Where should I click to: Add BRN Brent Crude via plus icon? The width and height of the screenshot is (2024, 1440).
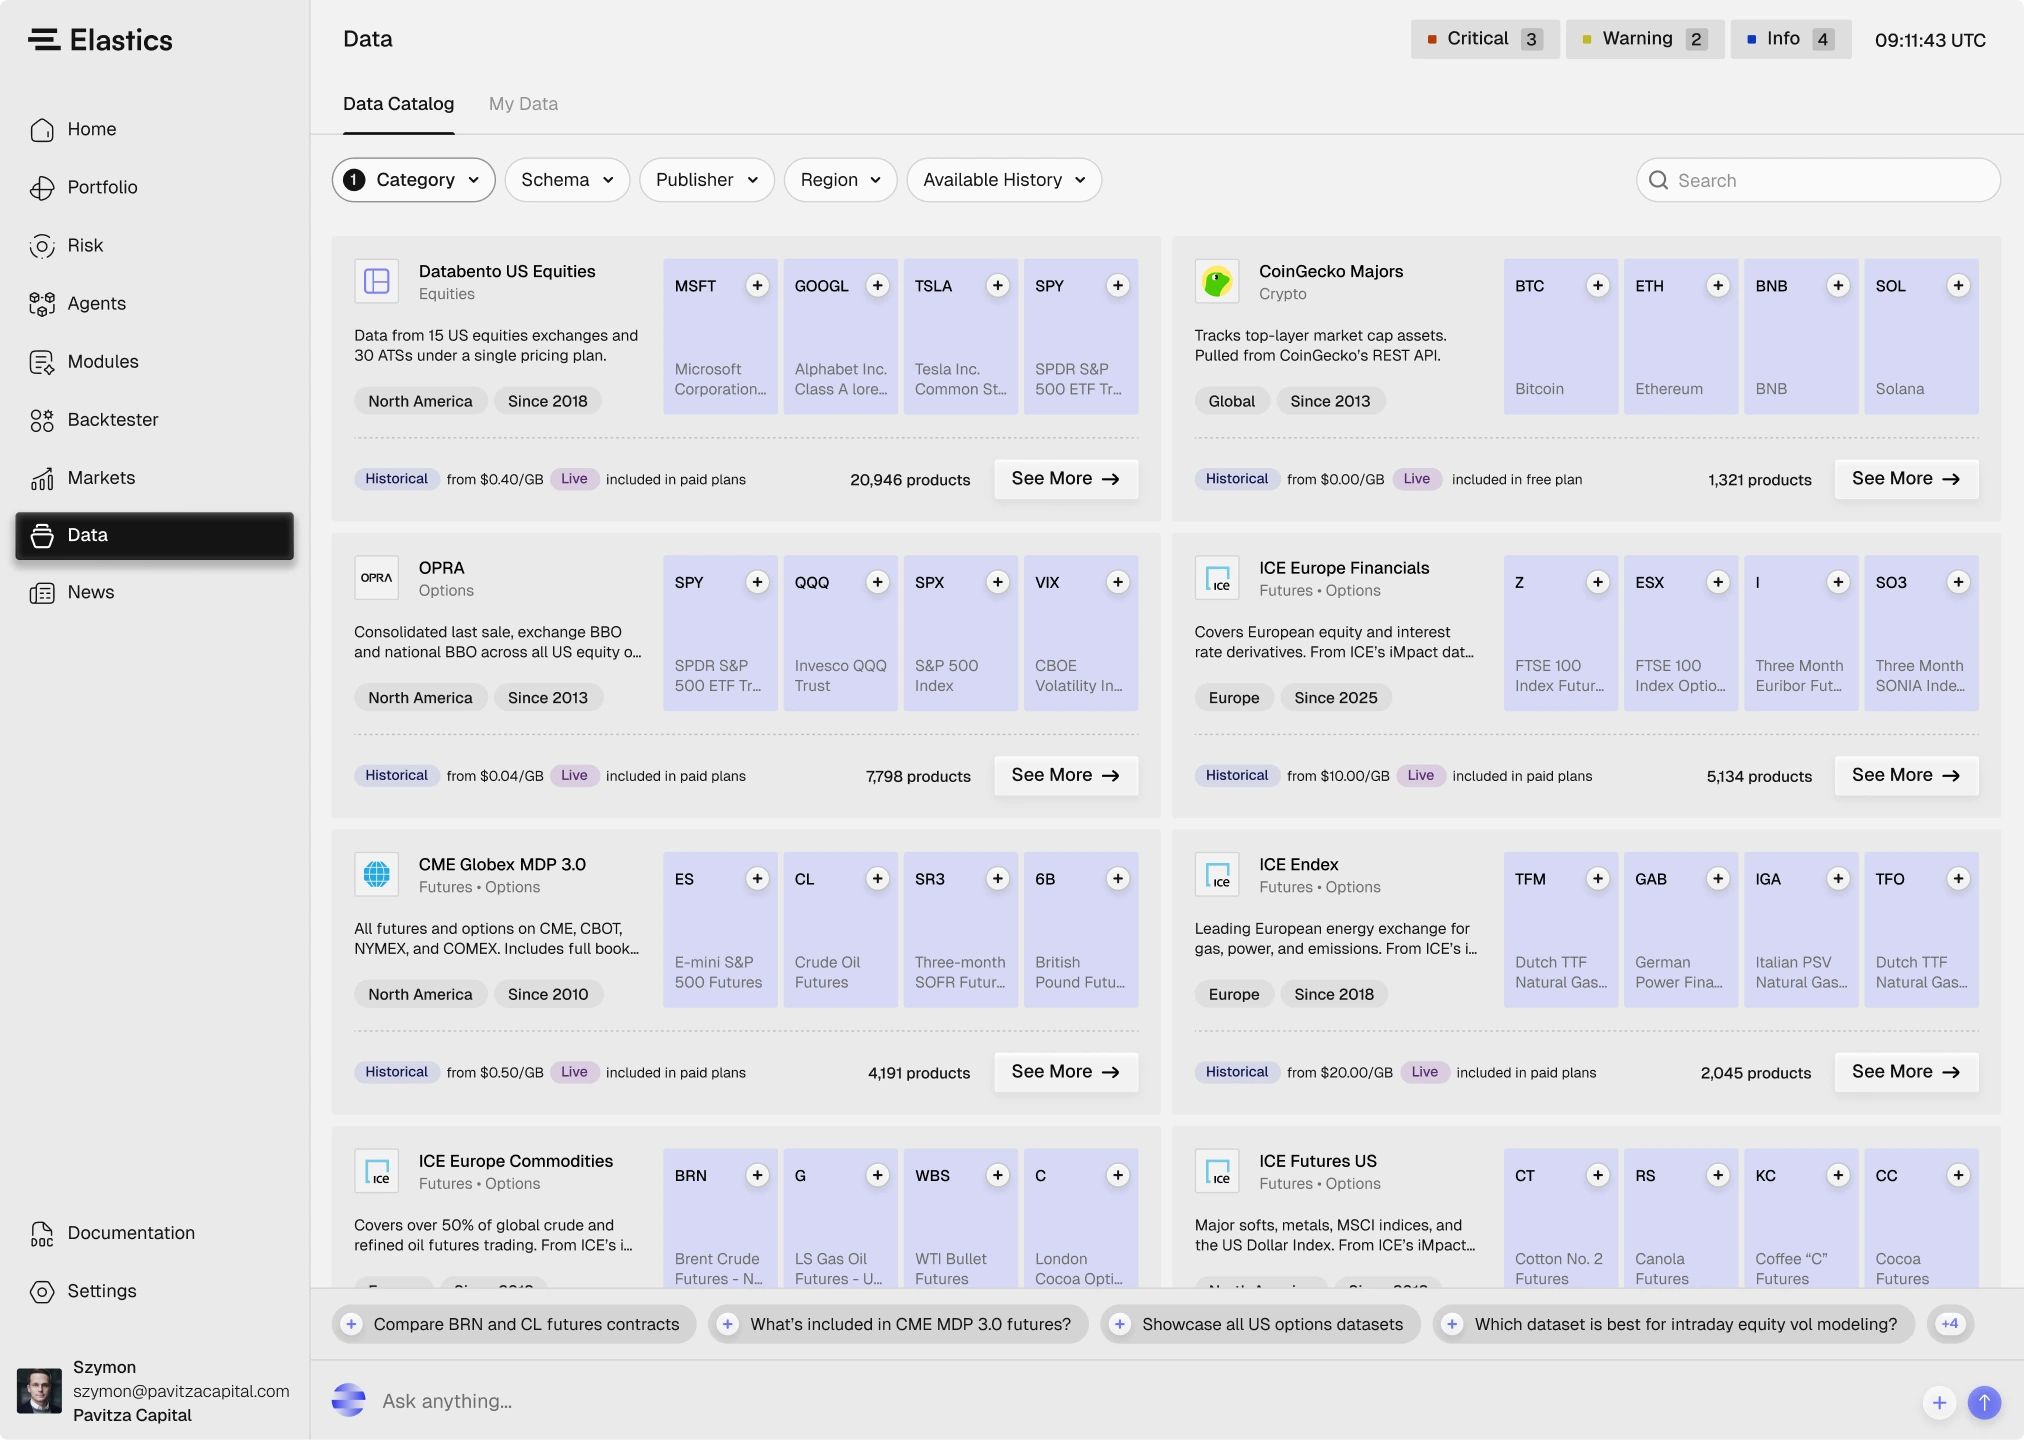click(758, 1175)
